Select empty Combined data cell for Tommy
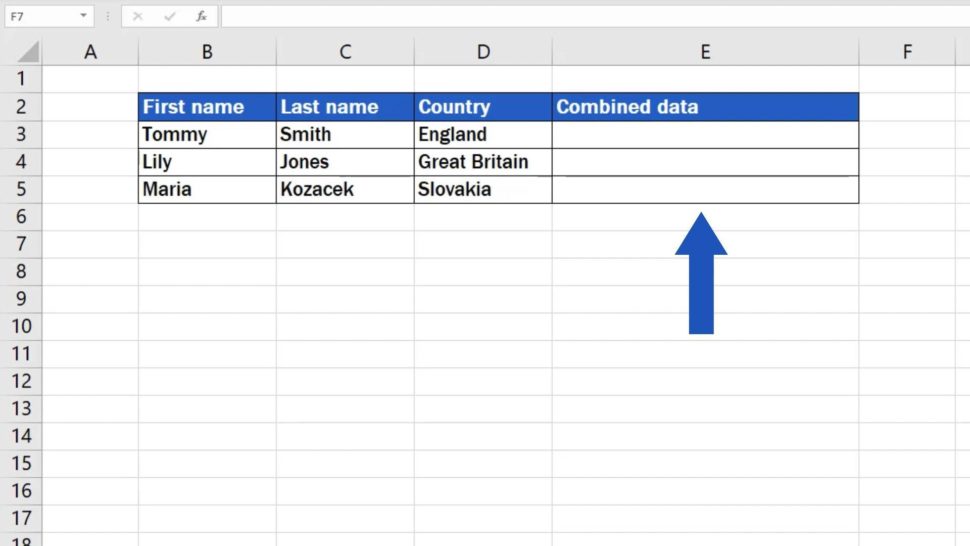This screenshot has height=546, width=970. tap(705, 134)
